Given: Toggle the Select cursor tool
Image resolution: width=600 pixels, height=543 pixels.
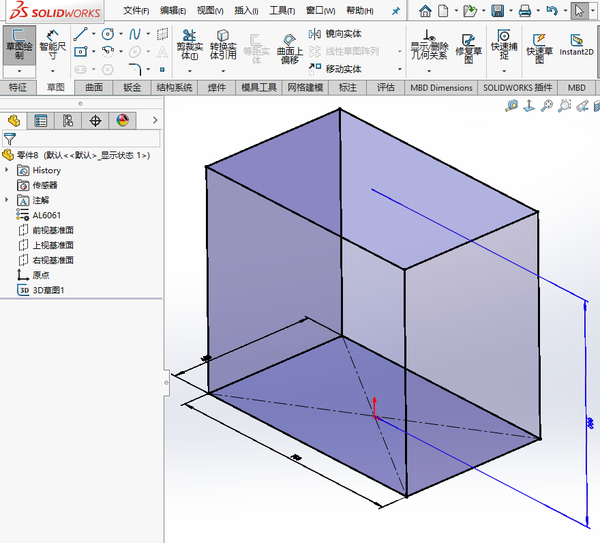Looking at the screenshot, I should 579,11.
